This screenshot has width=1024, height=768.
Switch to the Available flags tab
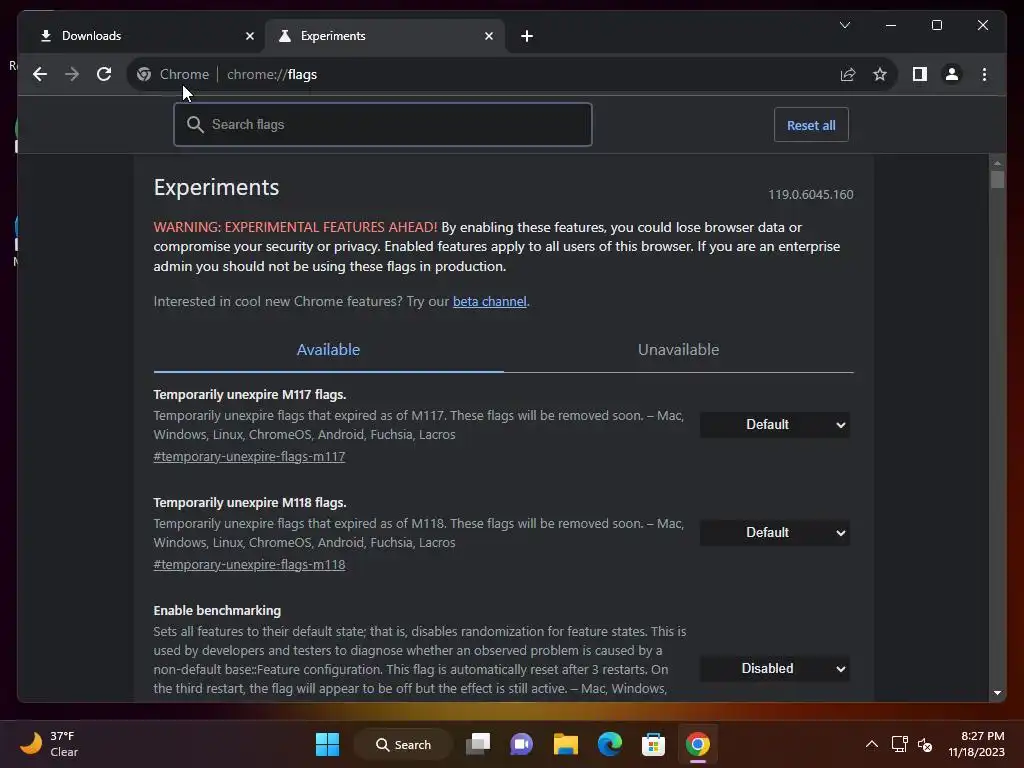tap(328, 350)
